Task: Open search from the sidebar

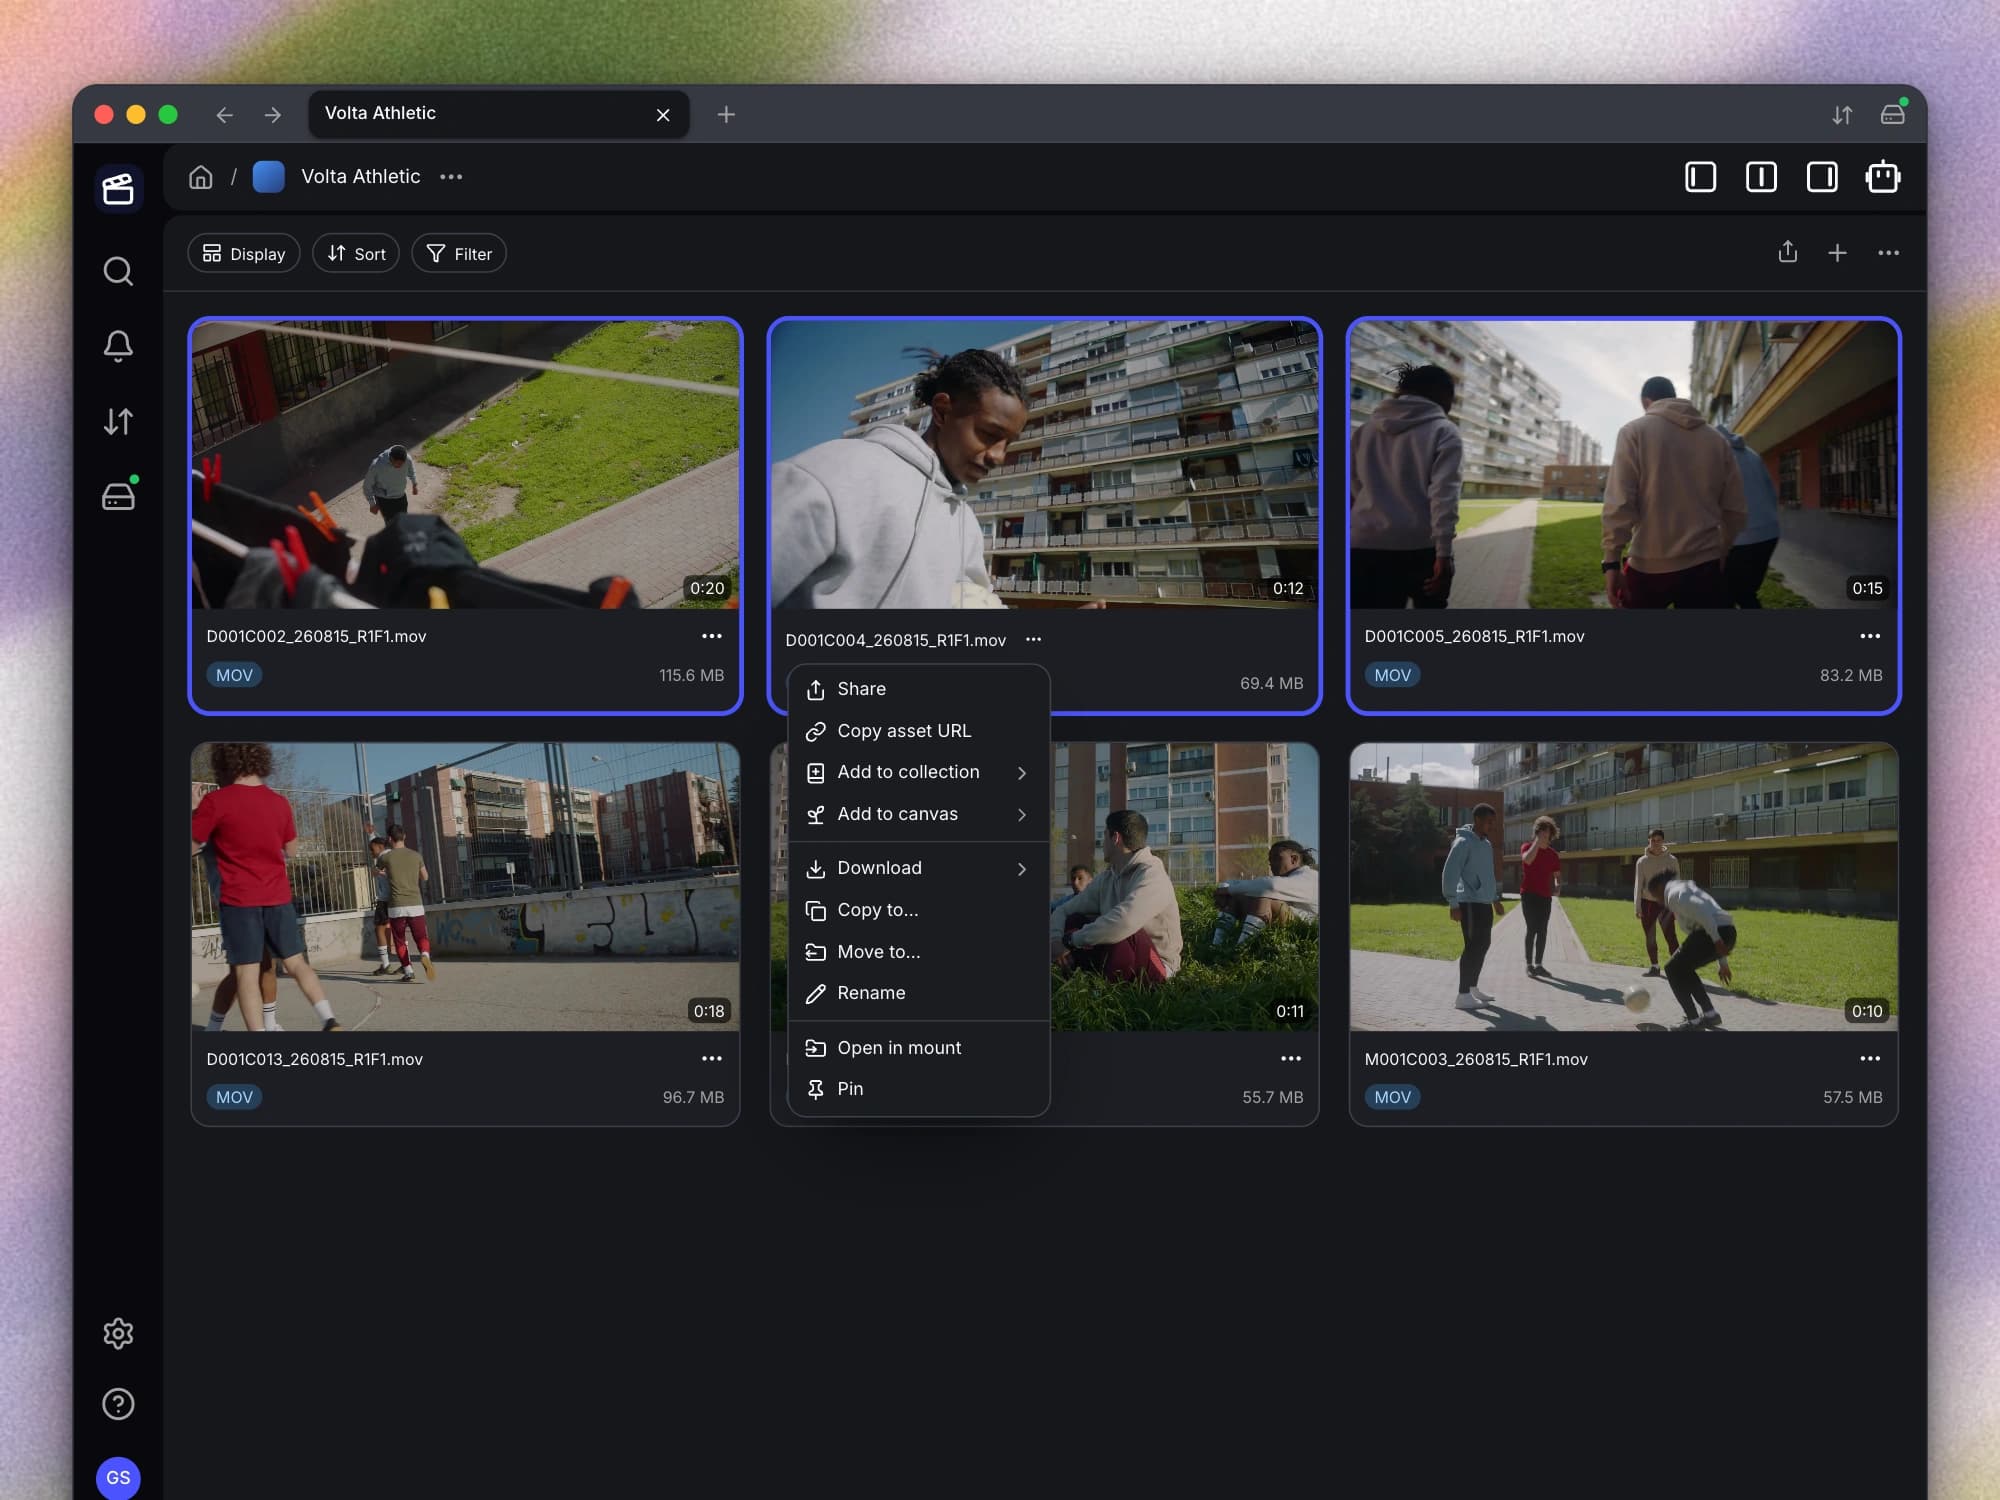Action: coord(118,271)
